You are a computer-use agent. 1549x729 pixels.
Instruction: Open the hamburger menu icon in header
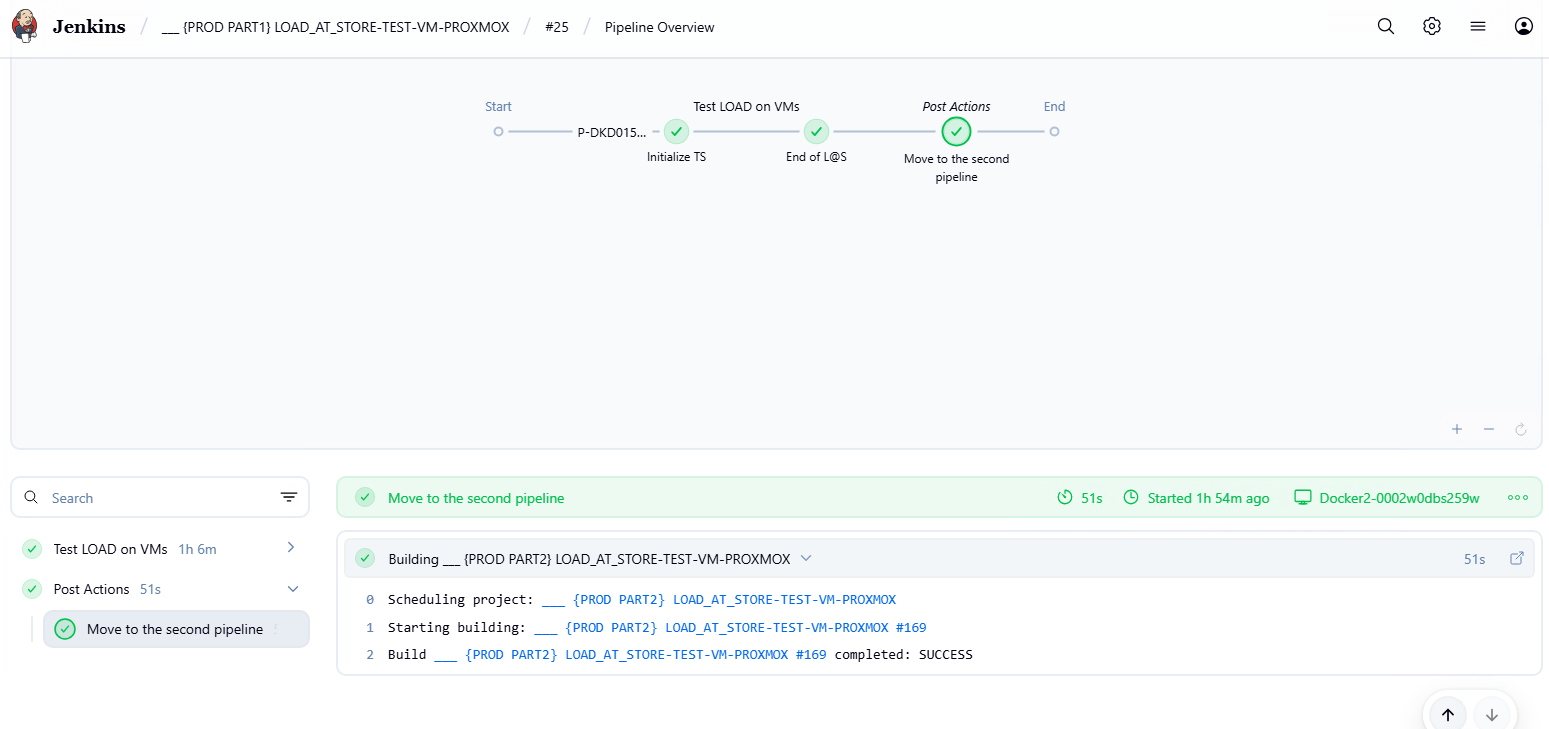click(1478, 27)
